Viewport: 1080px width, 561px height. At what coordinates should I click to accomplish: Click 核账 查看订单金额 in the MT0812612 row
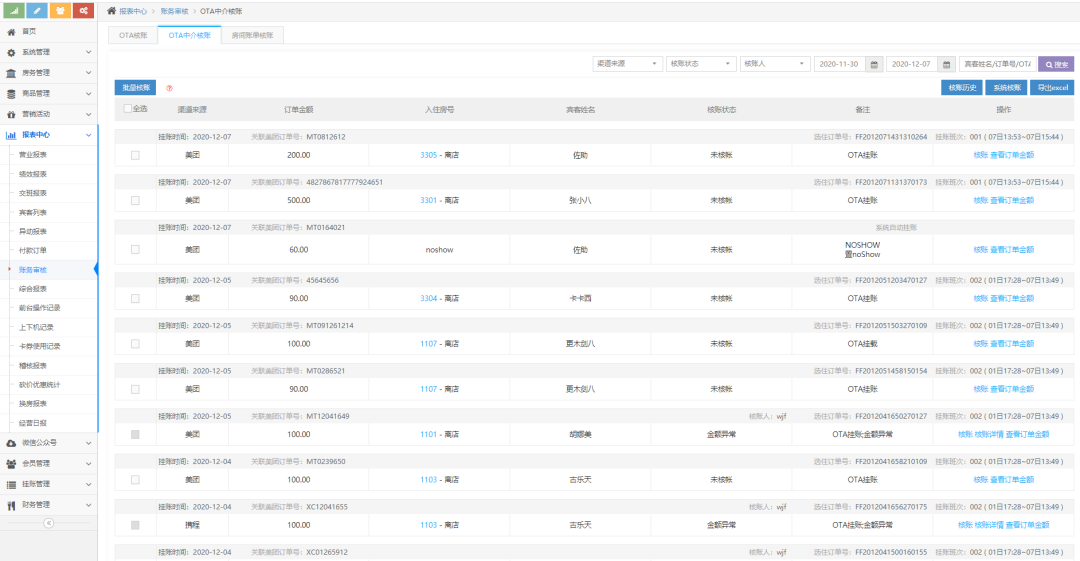point(1004,155)
